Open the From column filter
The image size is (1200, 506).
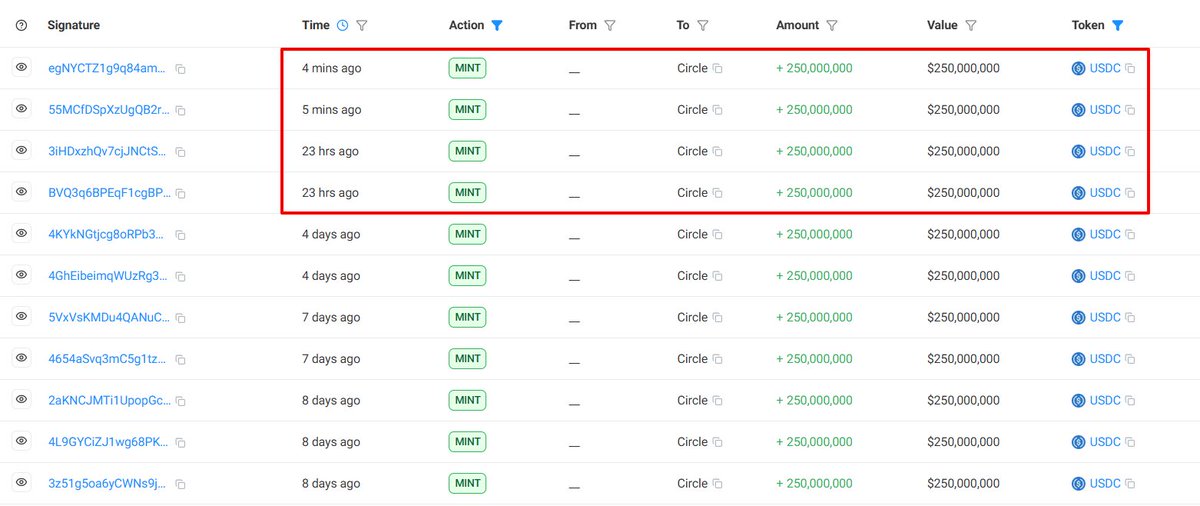610,25
